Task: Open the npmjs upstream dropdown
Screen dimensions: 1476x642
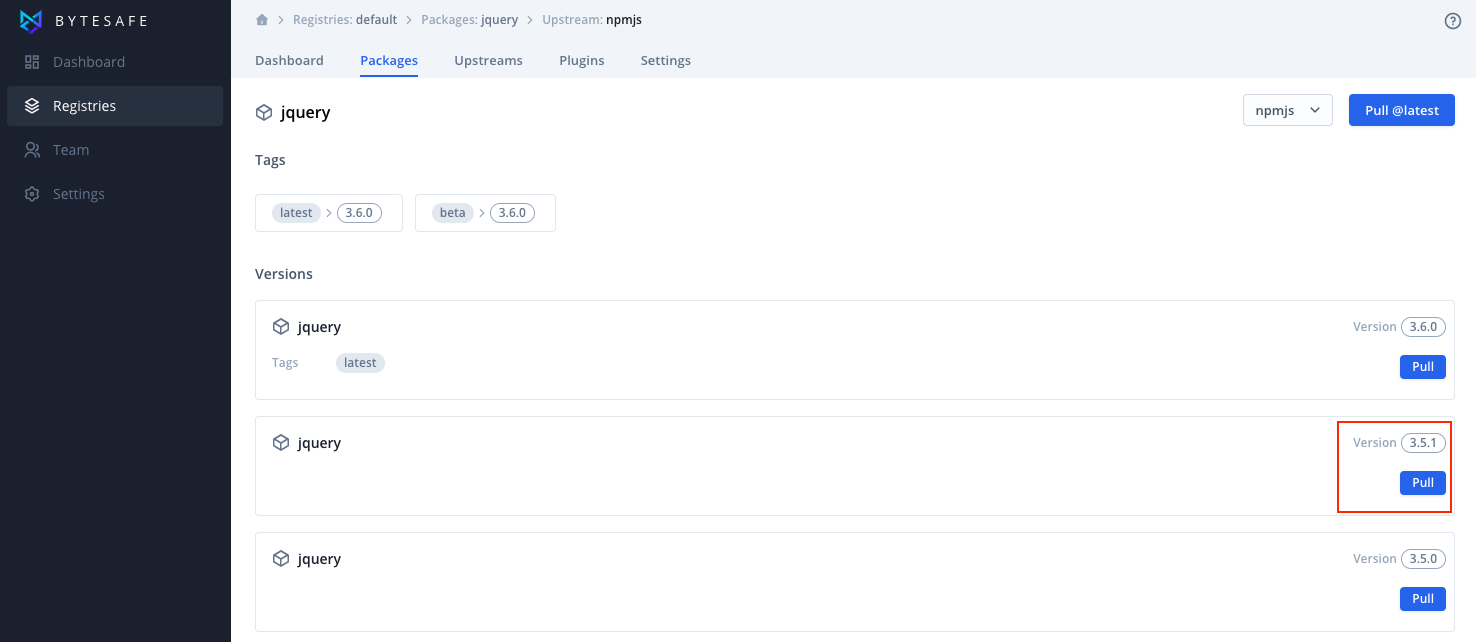Action: click(1288, 110)
